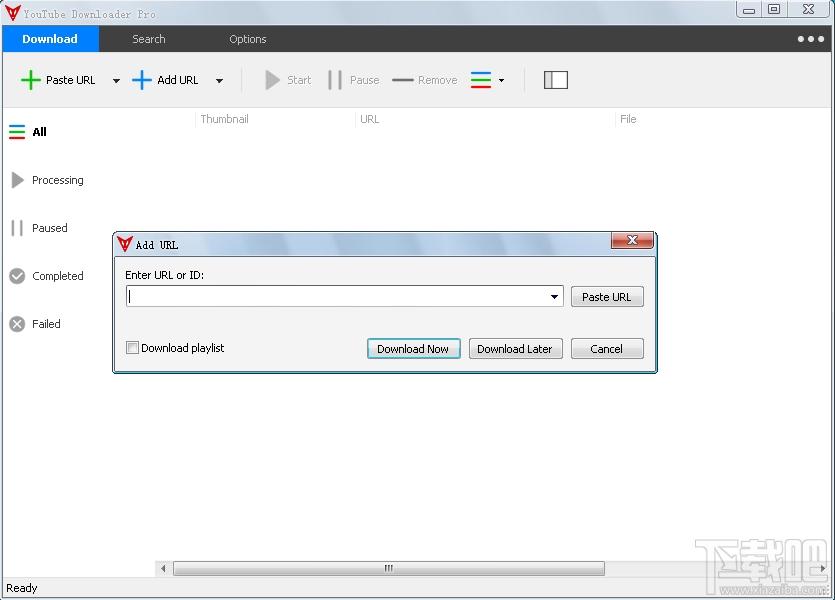Click the Download Later button
Viewport: 835px width, 600px height.
515,349
